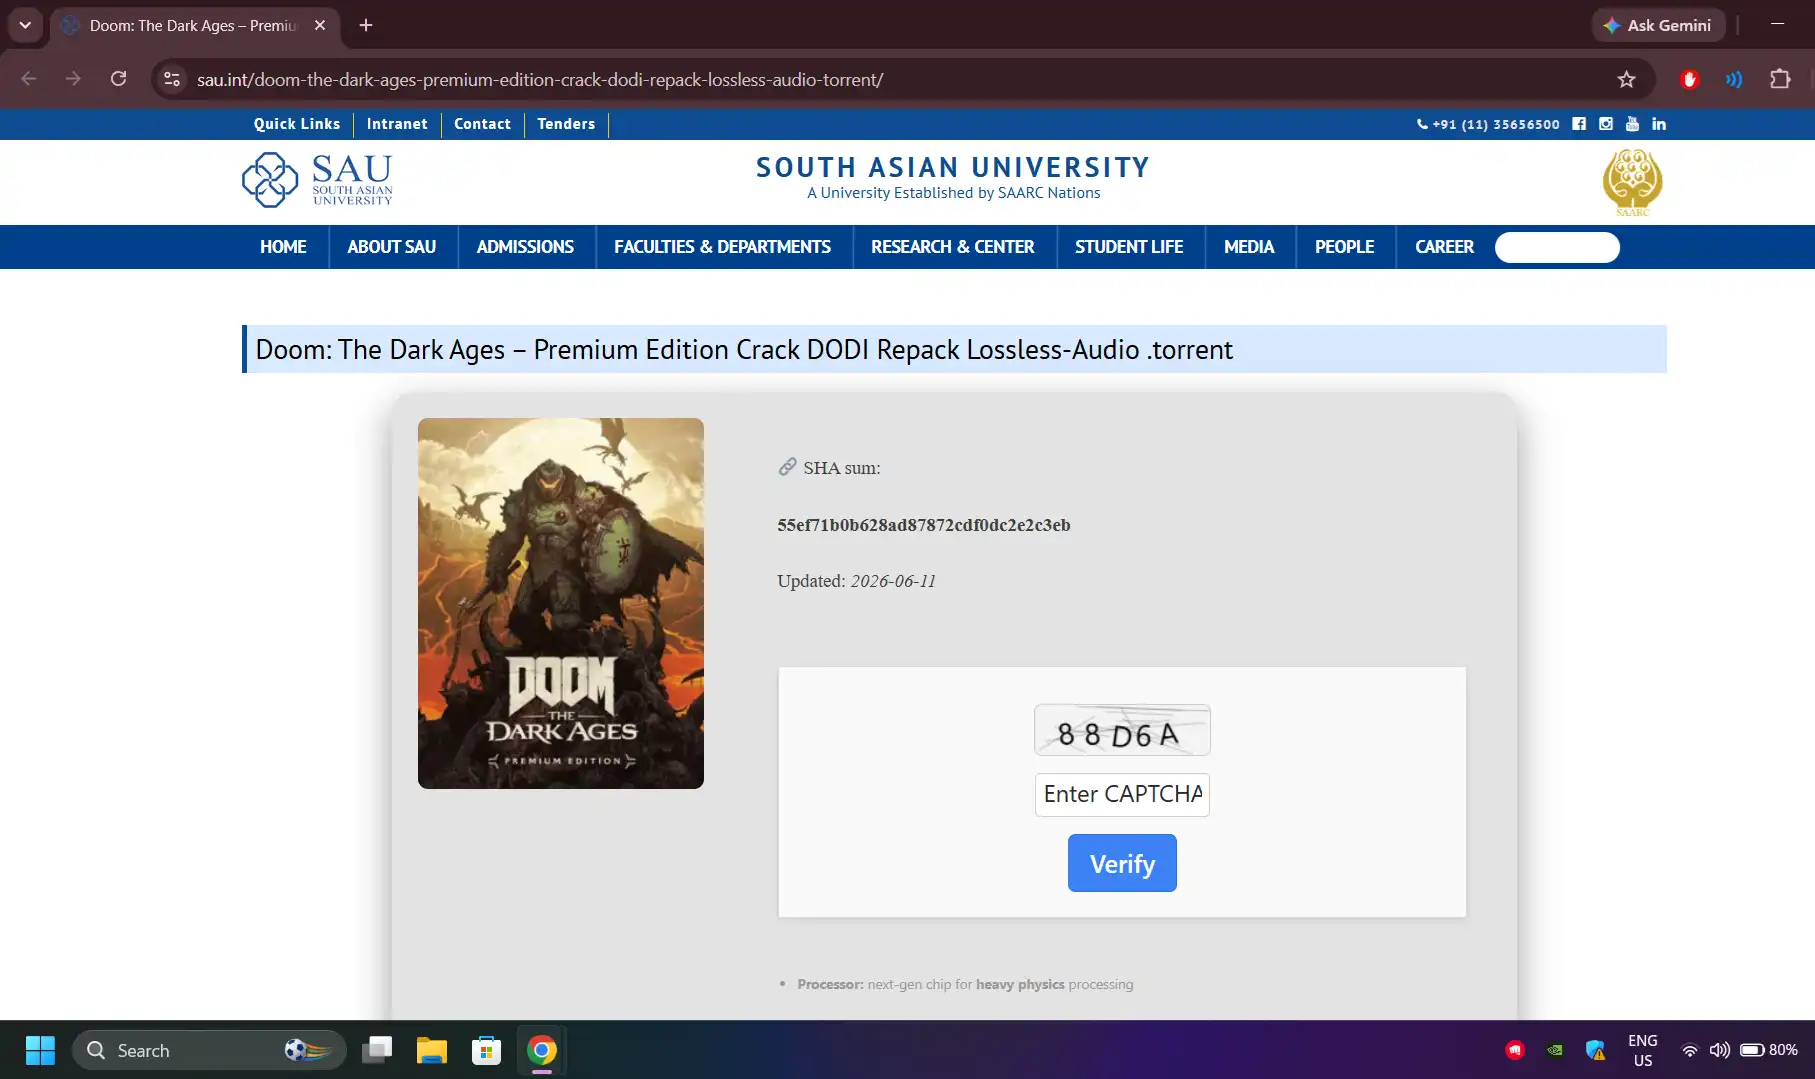This screenshot has width=1815, height=1079.
Task: Focus the Enter CAPTCHA field
Action: point(1122,795)
